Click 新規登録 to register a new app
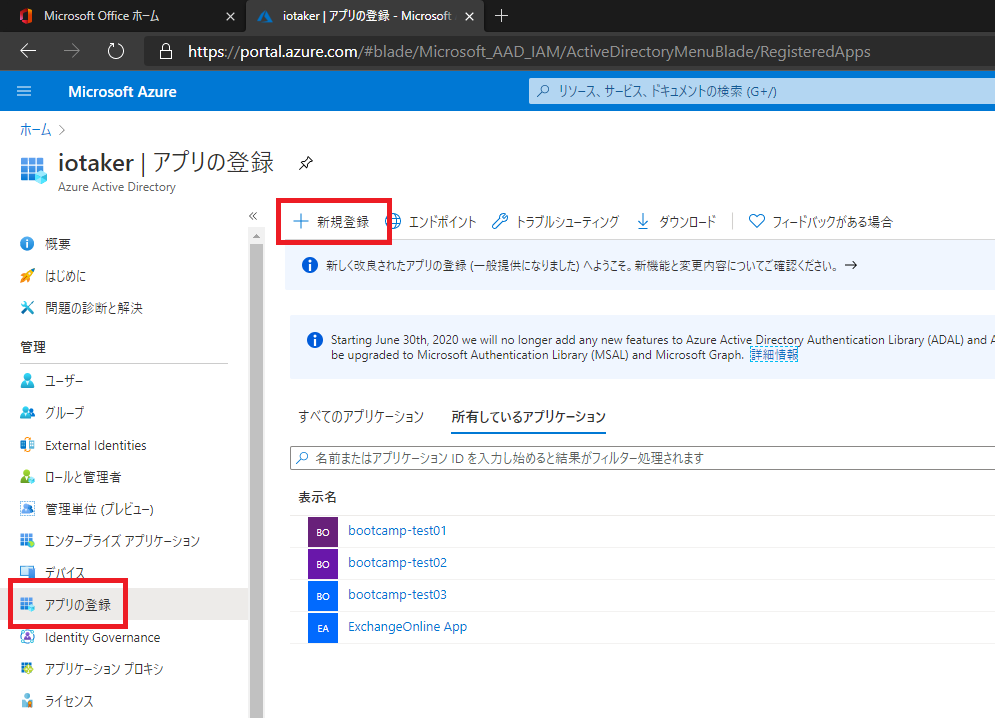Screen dimensions: 995x718 tap(332, 222)
